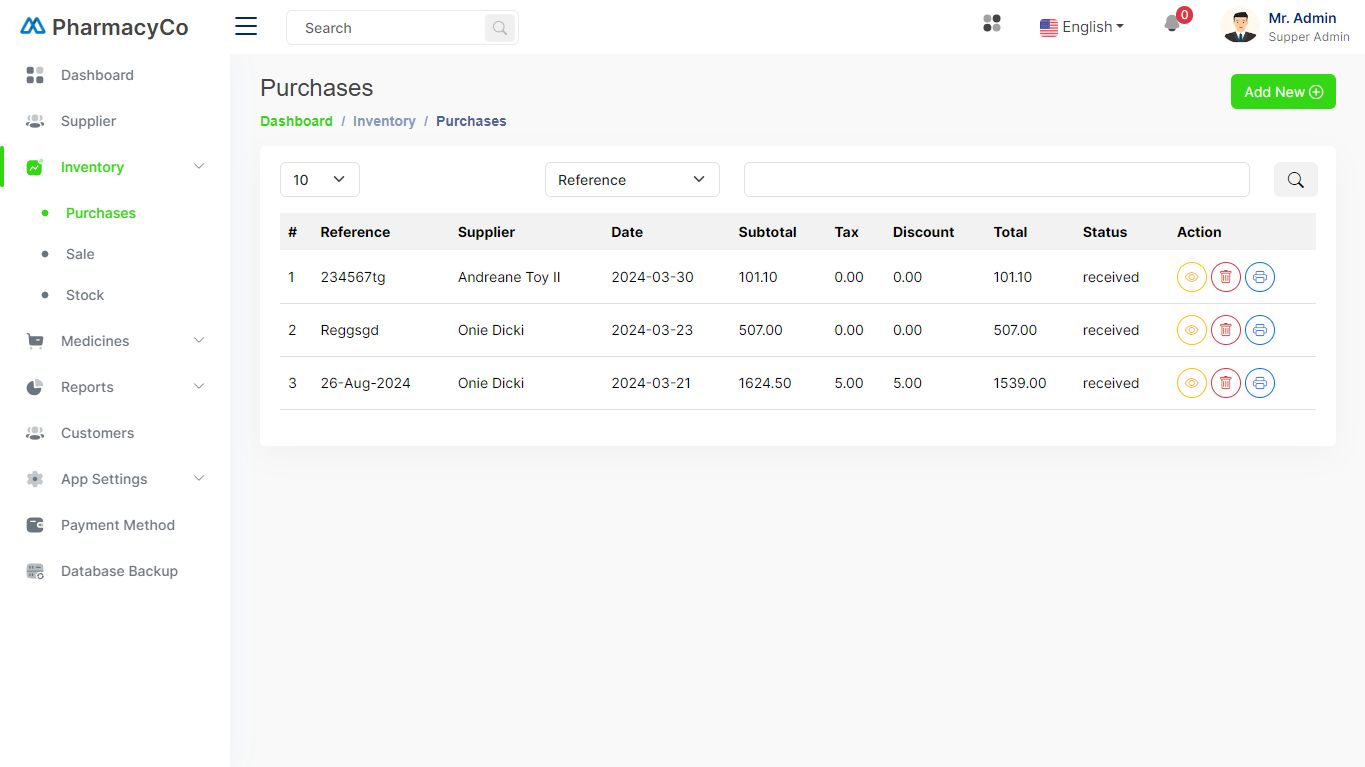The height and width of the screenshot is (767, 1365).
Task: Open the rows-per-page dropdown showing 10
Action: coord(320,180)
